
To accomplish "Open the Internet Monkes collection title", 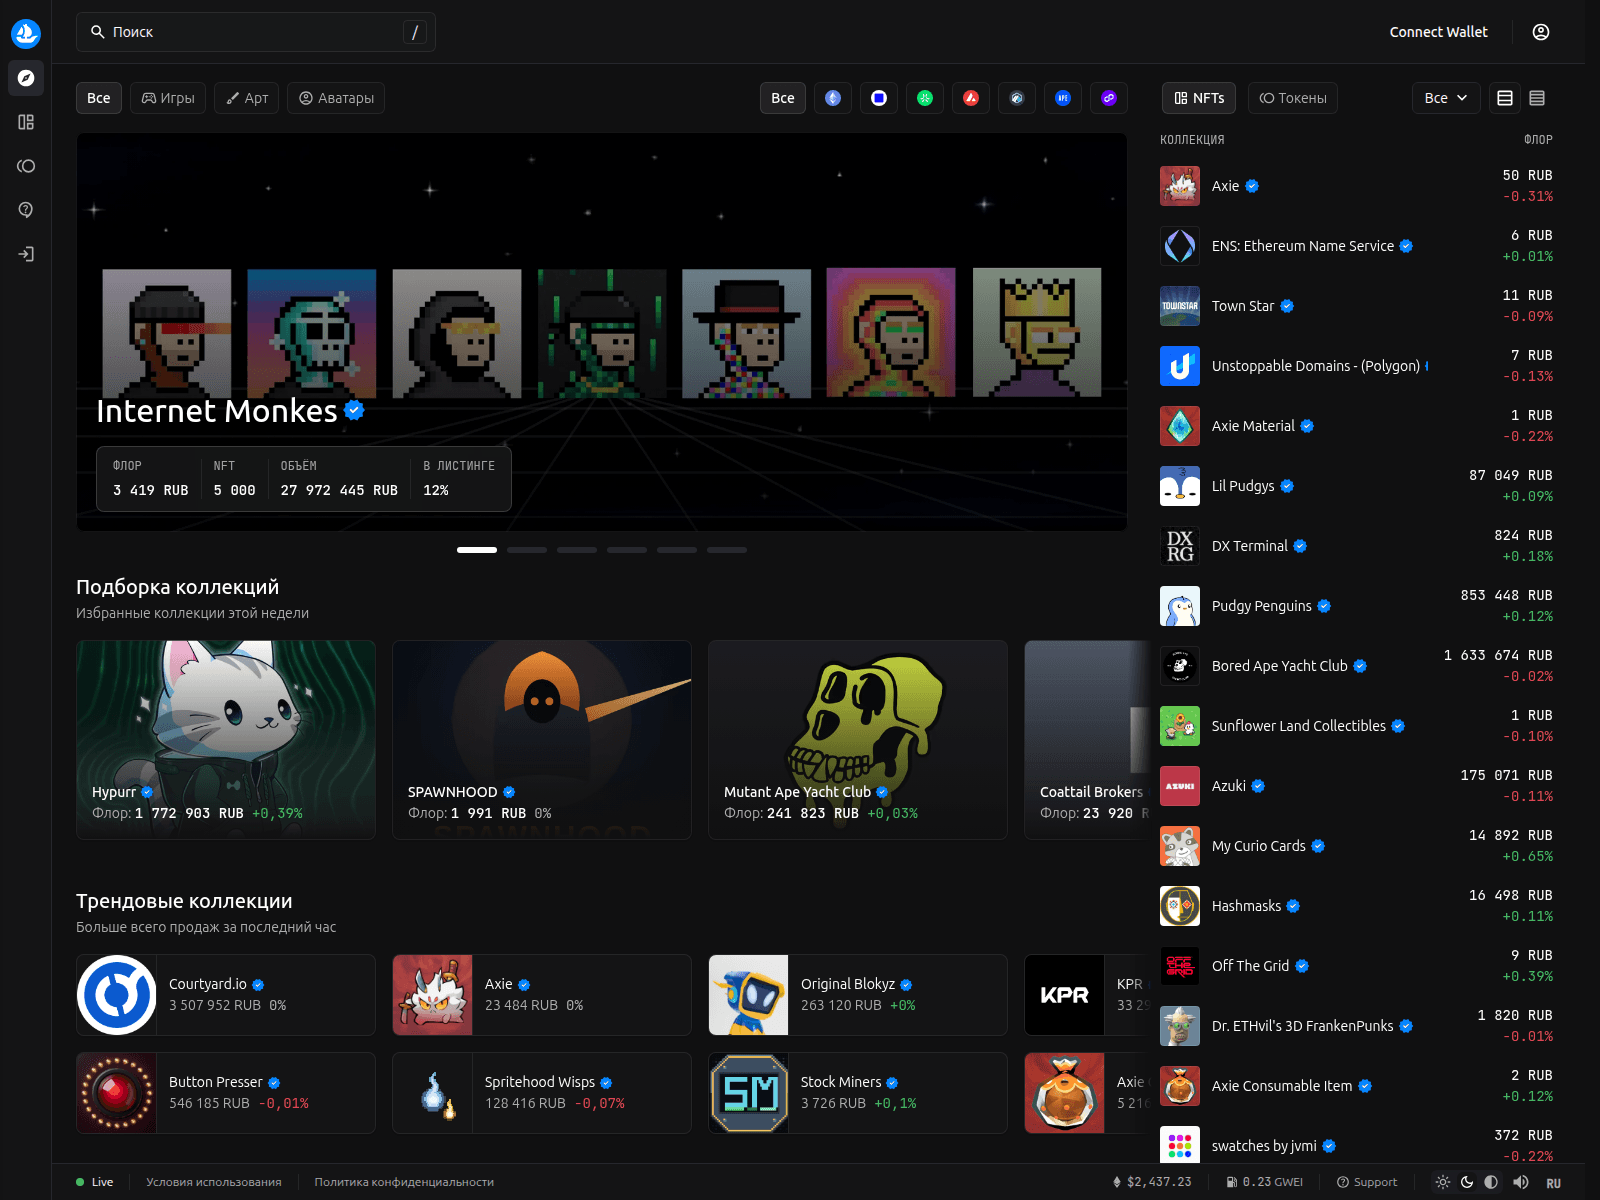I will [x=217, y=411].
